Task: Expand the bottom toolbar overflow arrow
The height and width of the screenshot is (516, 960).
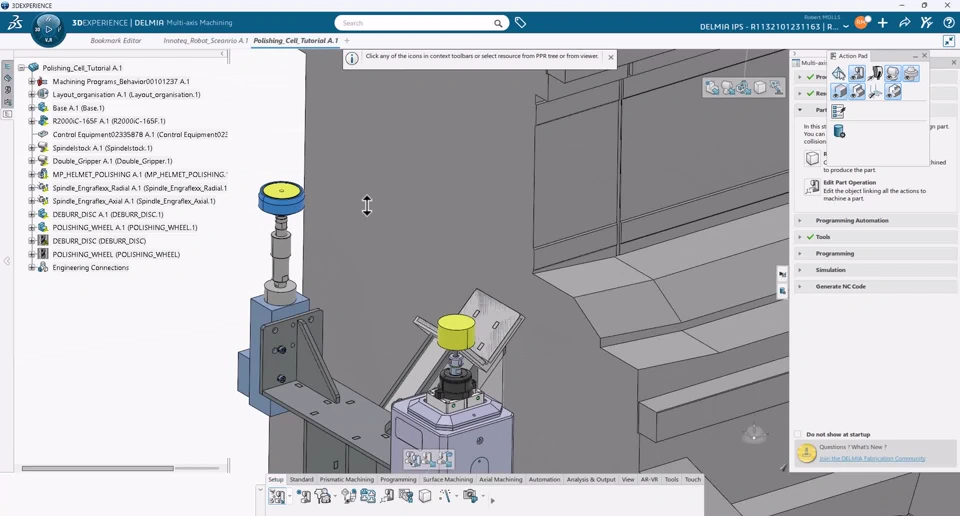Action: (x=492, y=501)
